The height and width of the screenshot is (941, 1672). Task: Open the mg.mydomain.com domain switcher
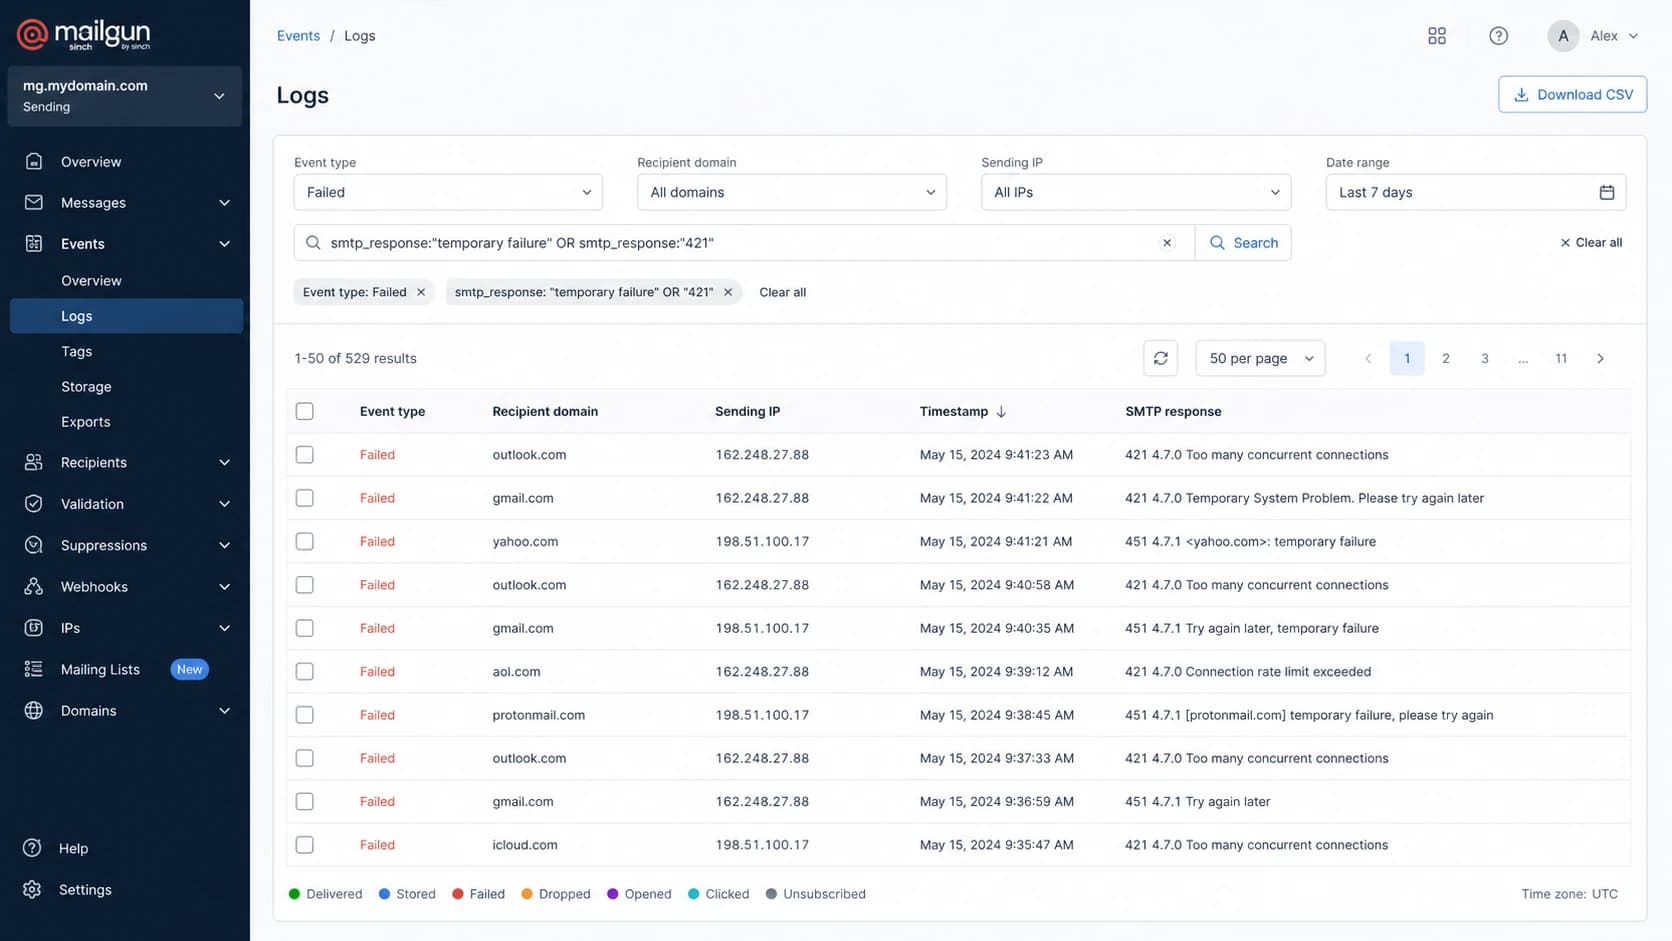(125, 96)
